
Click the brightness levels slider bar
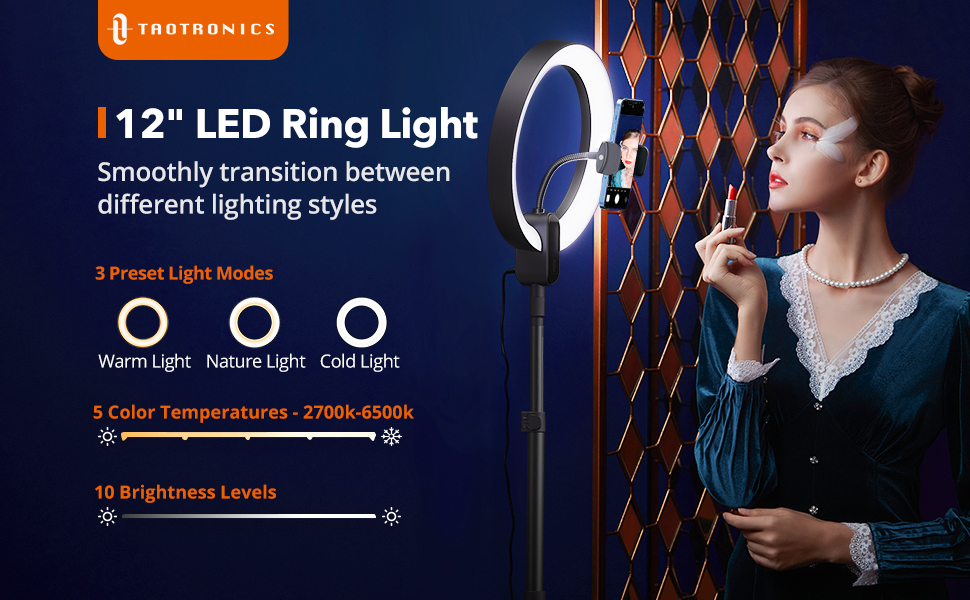(249, 516)
